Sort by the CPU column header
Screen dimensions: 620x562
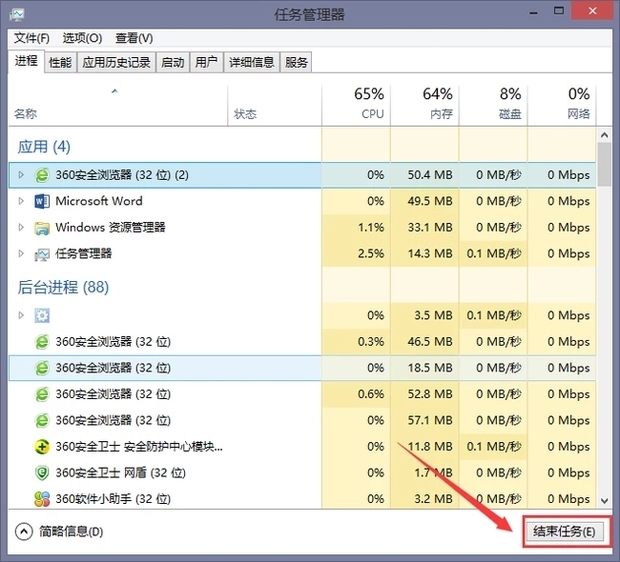point(356,106)
